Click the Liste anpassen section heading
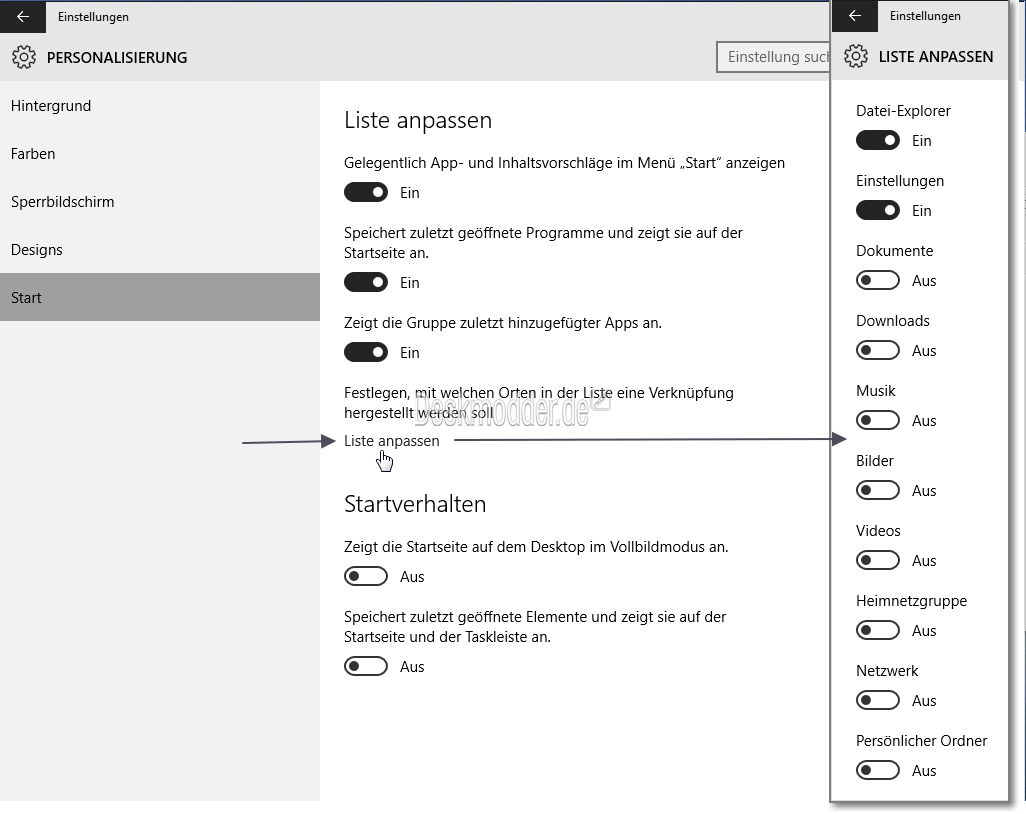The image size is (1026, 814). [x=417, y=120]
